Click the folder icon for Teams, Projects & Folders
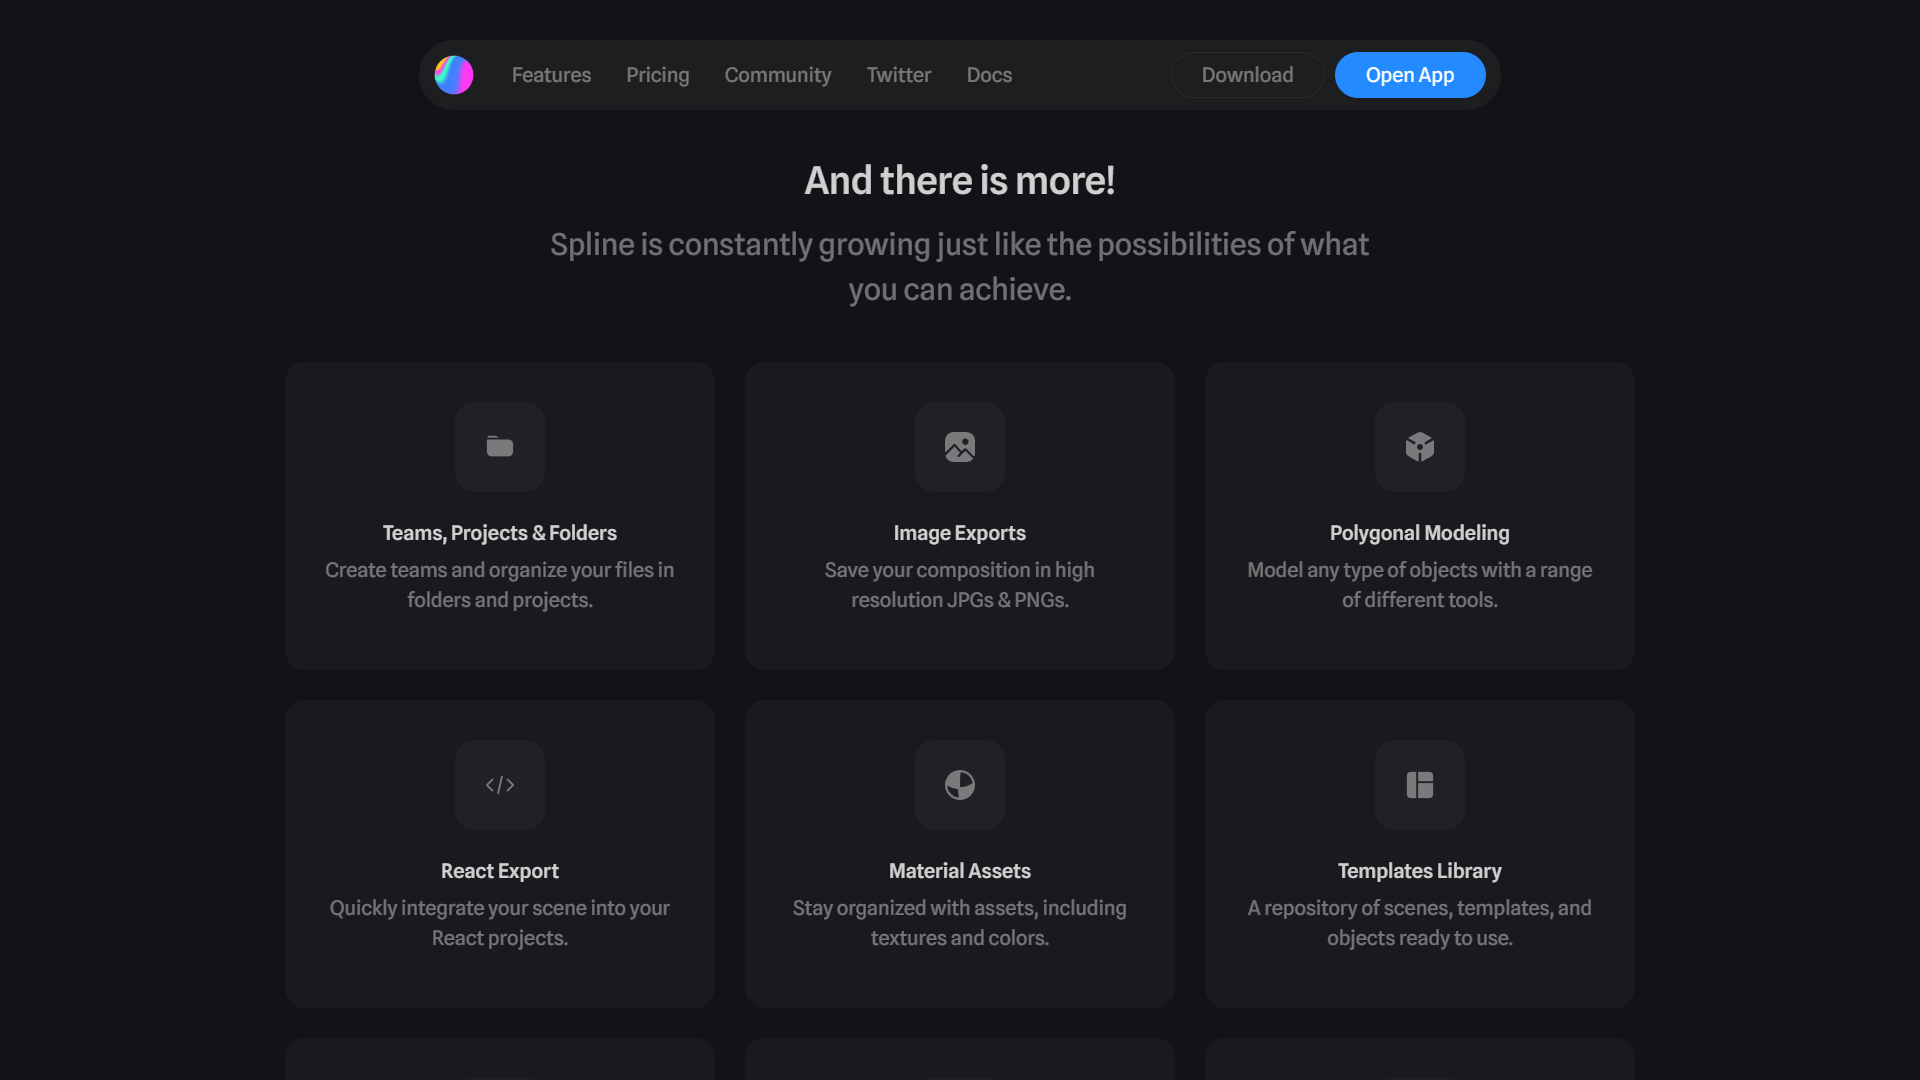 coord(500,447)
